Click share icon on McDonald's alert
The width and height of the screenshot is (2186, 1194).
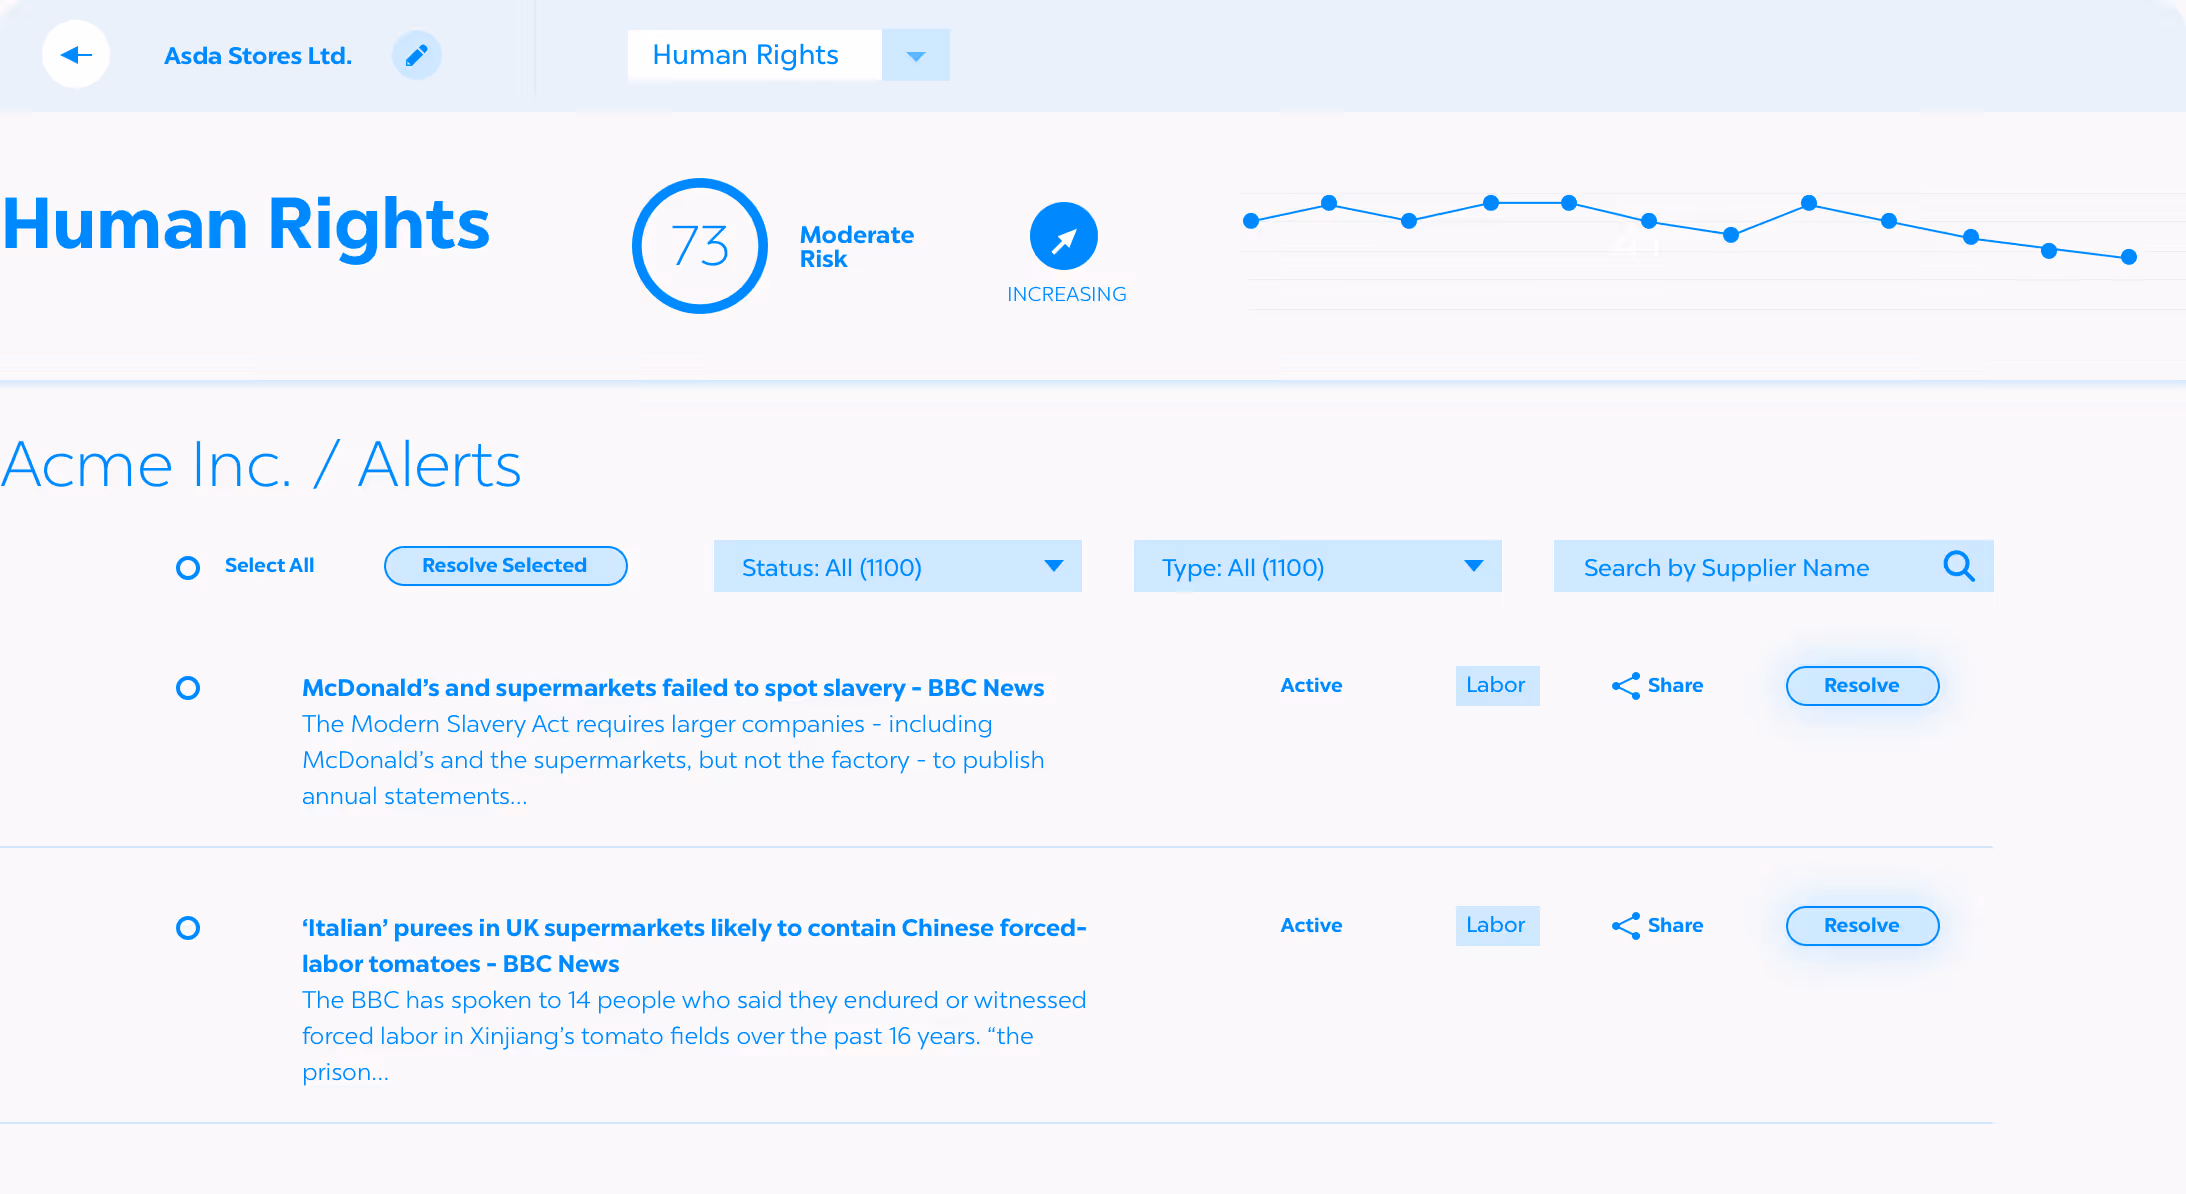tap(1626, 686)
